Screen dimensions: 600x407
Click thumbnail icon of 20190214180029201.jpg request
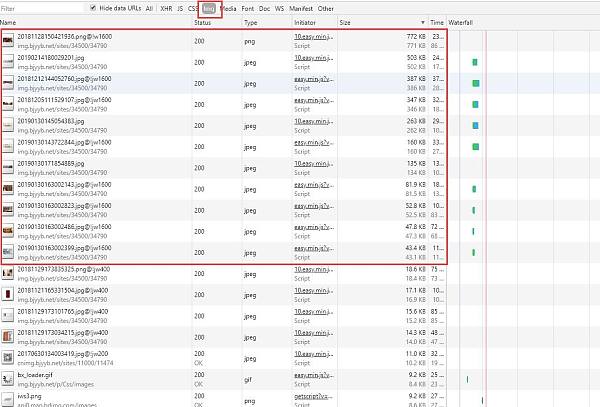click(9, 62)
